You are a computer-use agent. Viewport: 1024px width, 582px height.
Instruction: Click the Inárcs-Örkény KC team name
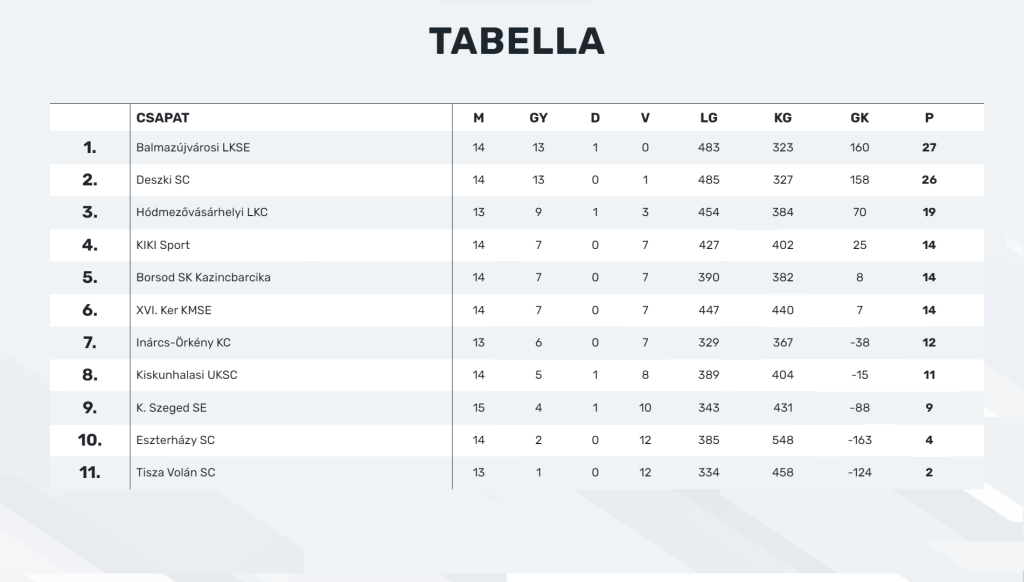(x=183, y=342)
